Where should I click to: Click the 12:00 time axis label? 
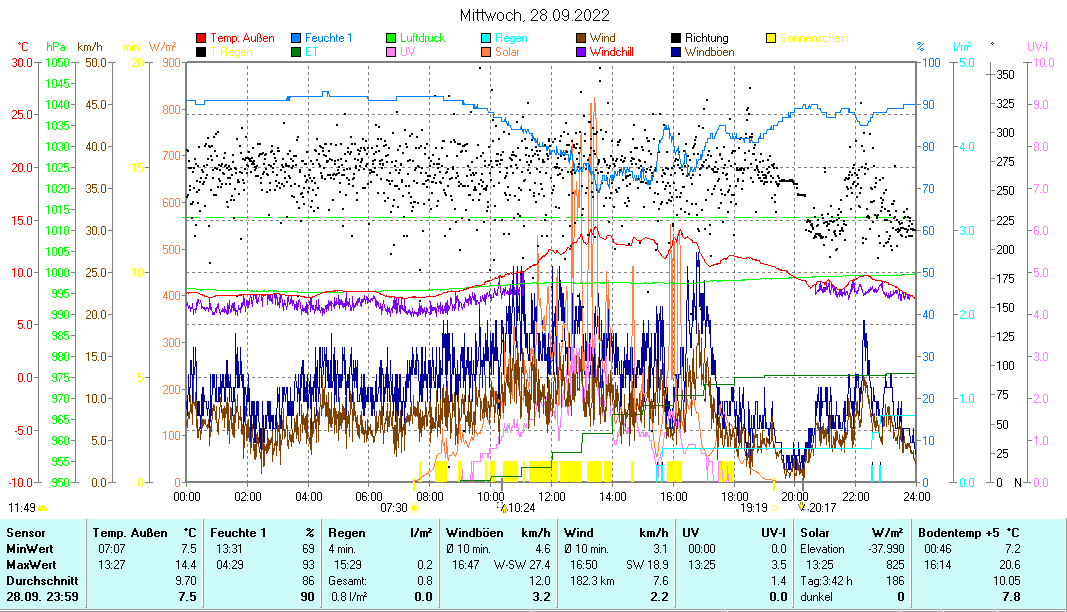tap(551, 496)
